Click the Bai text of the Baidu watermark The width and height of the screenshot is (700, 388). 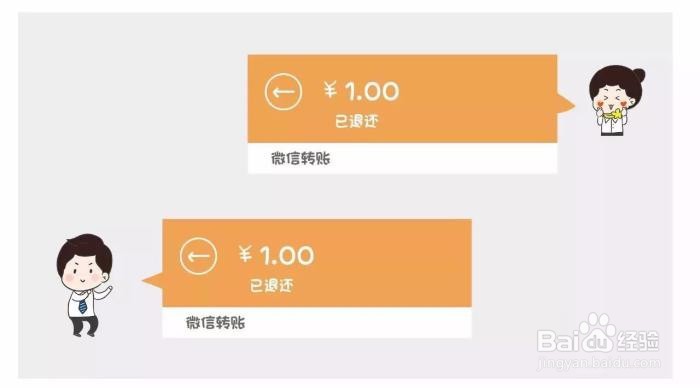(557, 341)
